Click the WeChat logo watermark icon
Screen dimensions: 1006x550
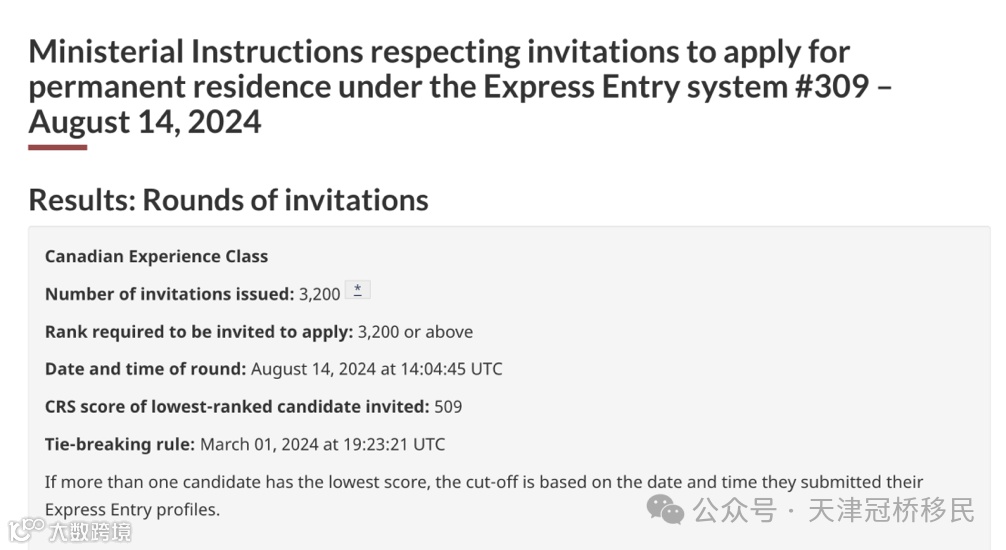(665, 510)
